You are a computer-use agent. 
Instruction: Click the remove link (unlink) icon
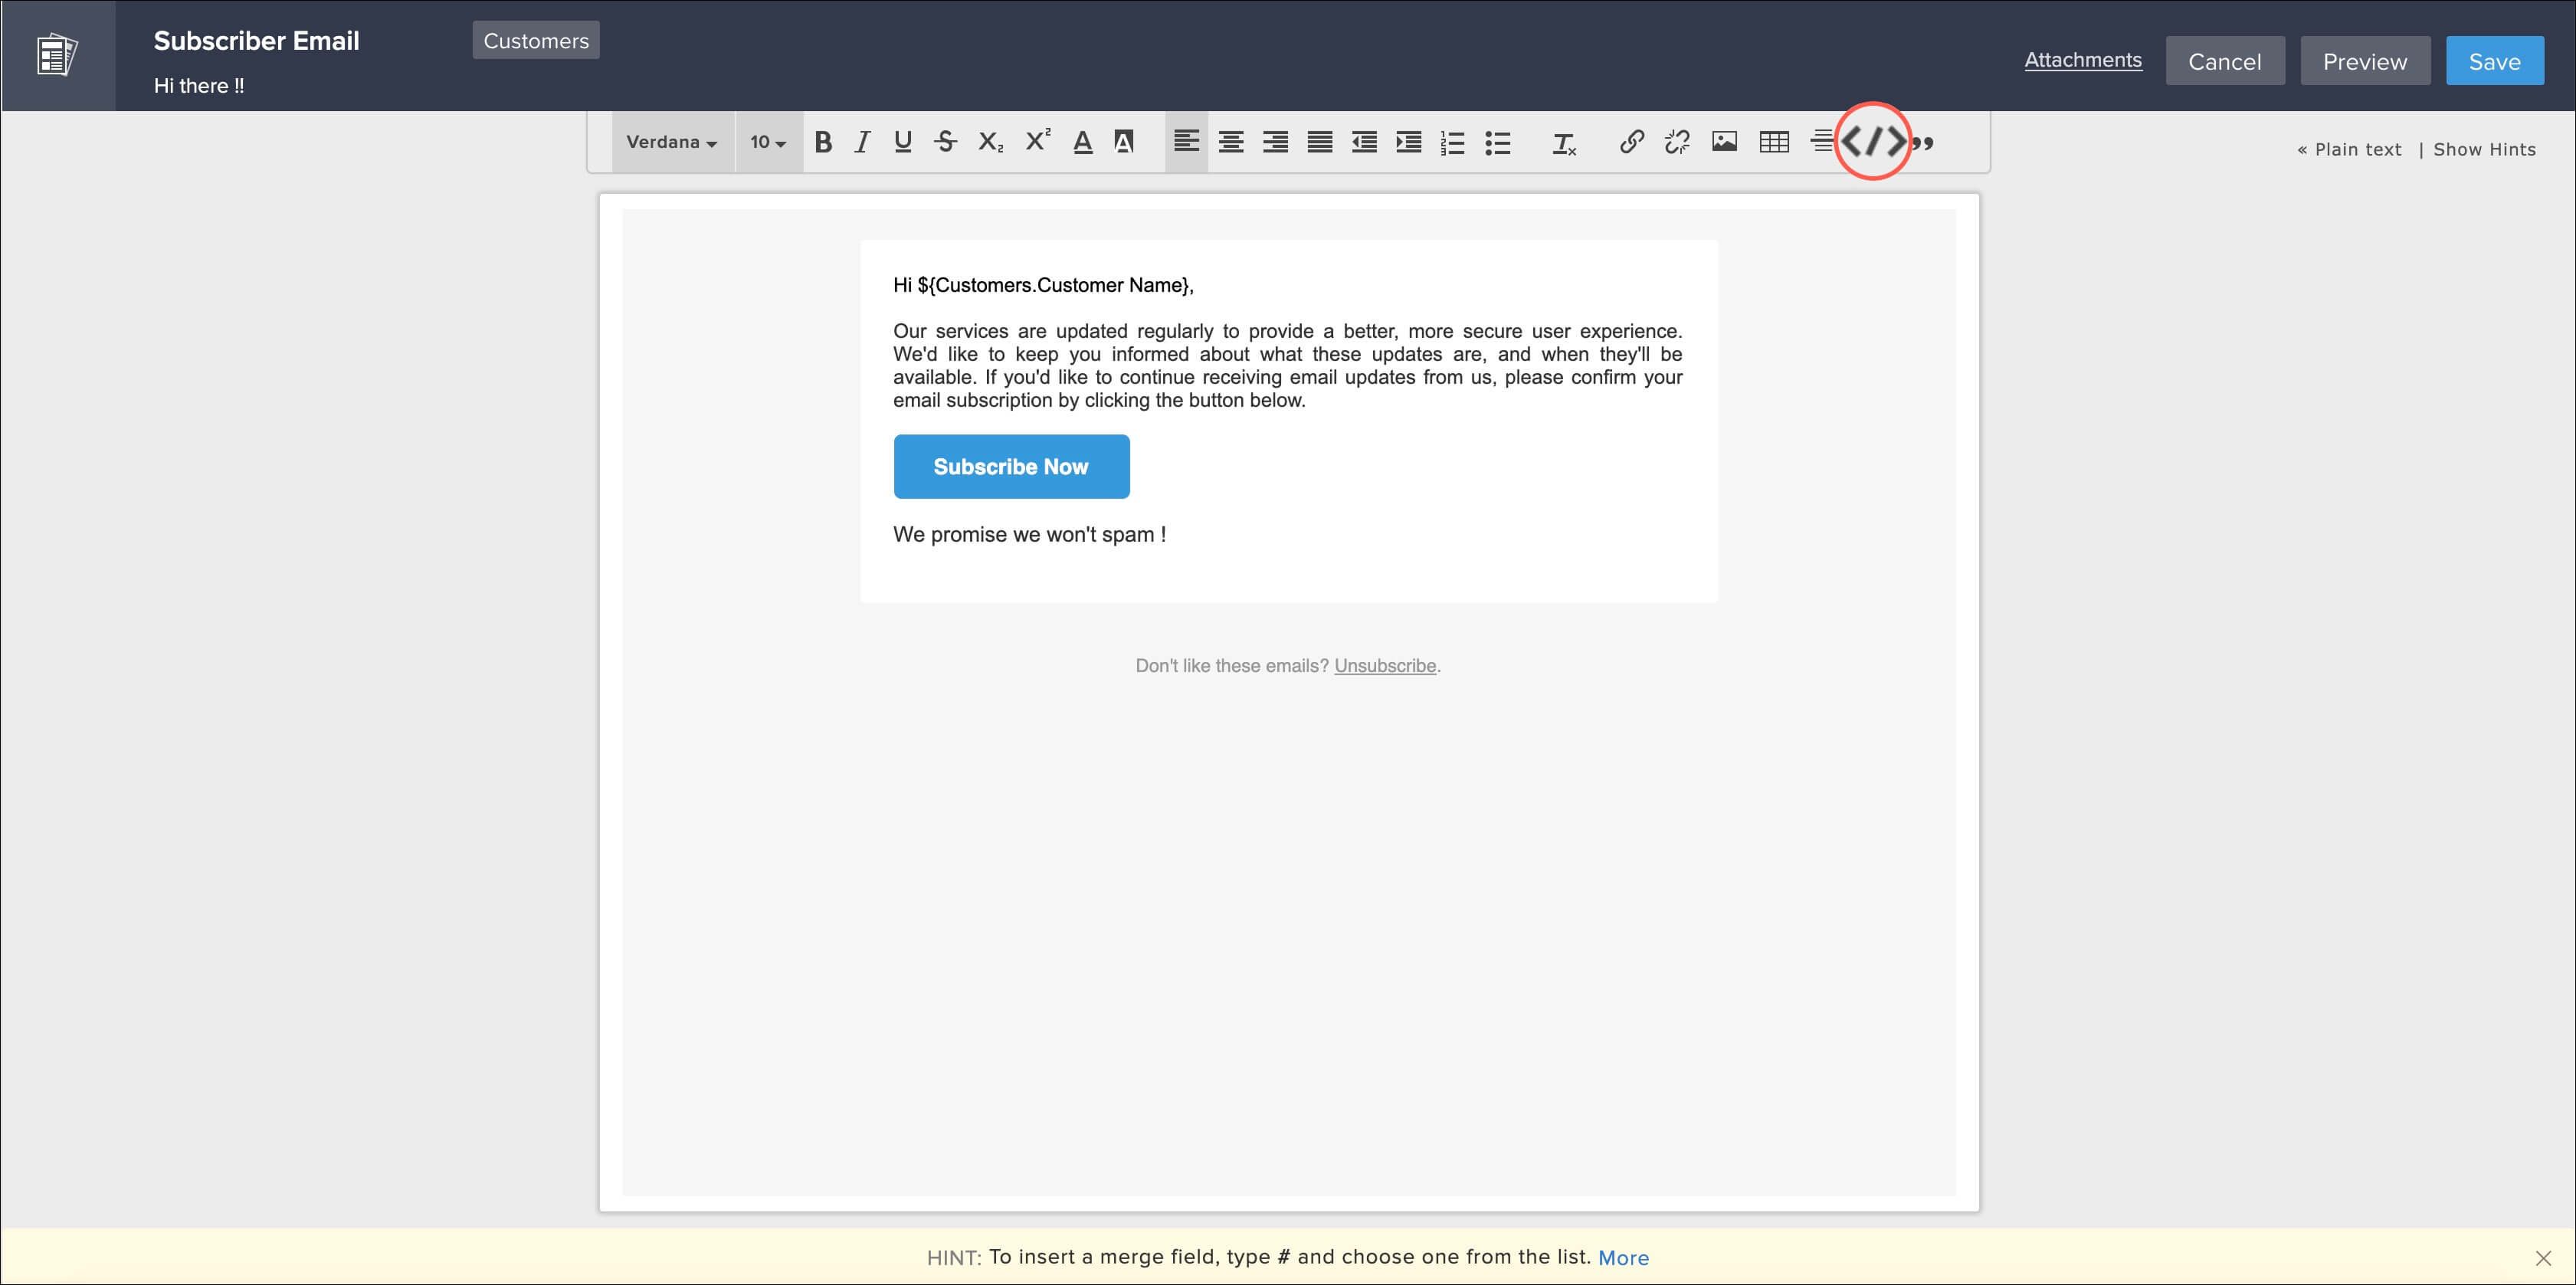pos(1677,142)
